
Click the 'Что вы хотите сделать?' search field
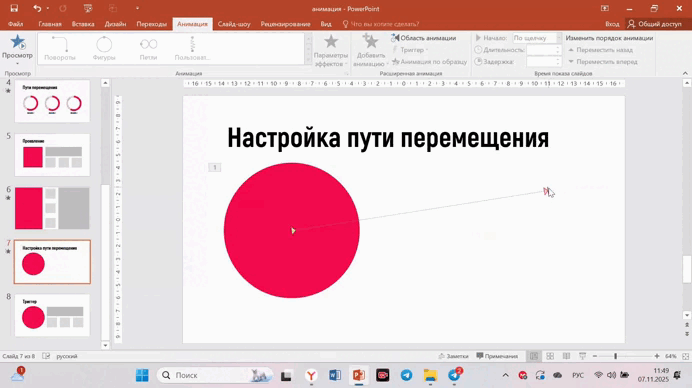coord(384,24)
